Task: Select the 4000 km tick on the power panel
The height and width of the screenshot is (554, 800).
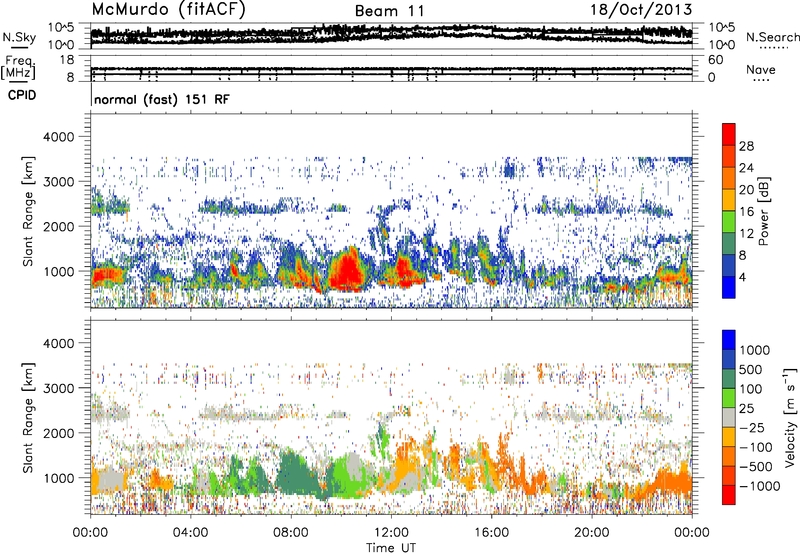Action: (58, 137)
